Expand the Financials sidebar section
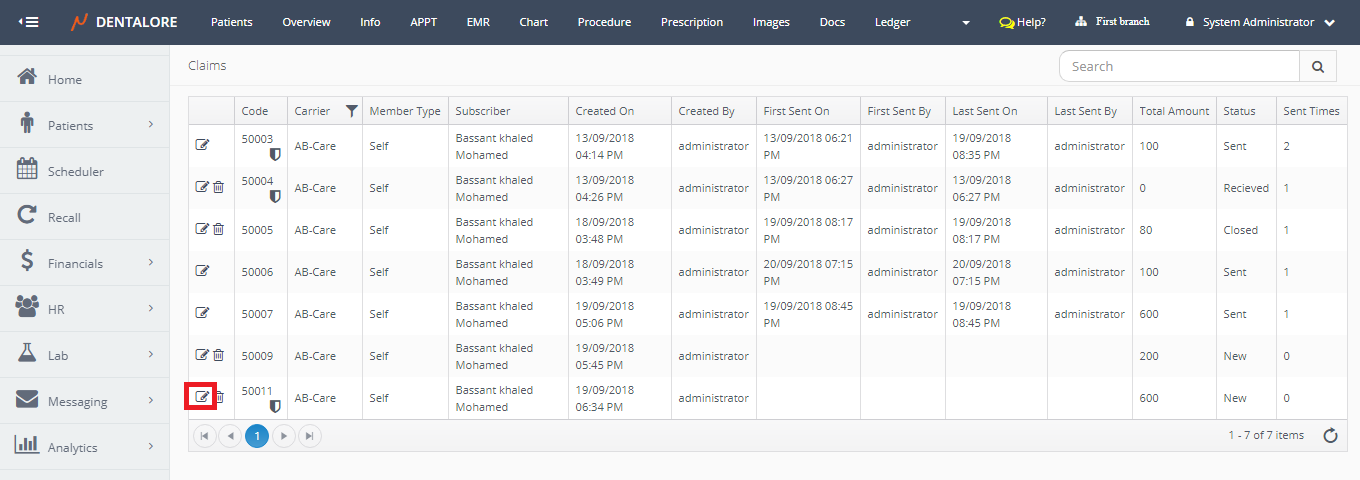Viewport: 1360px width, 480px height. point(151,263)
